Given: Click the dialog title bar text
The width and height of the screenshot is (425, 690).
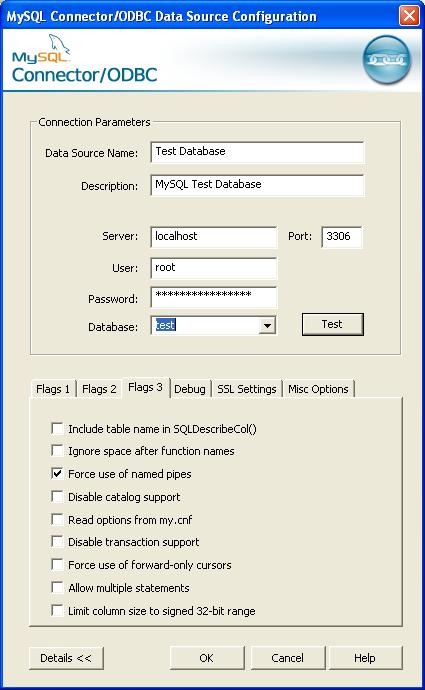Looking at the screenshot, I should point(161,16).
